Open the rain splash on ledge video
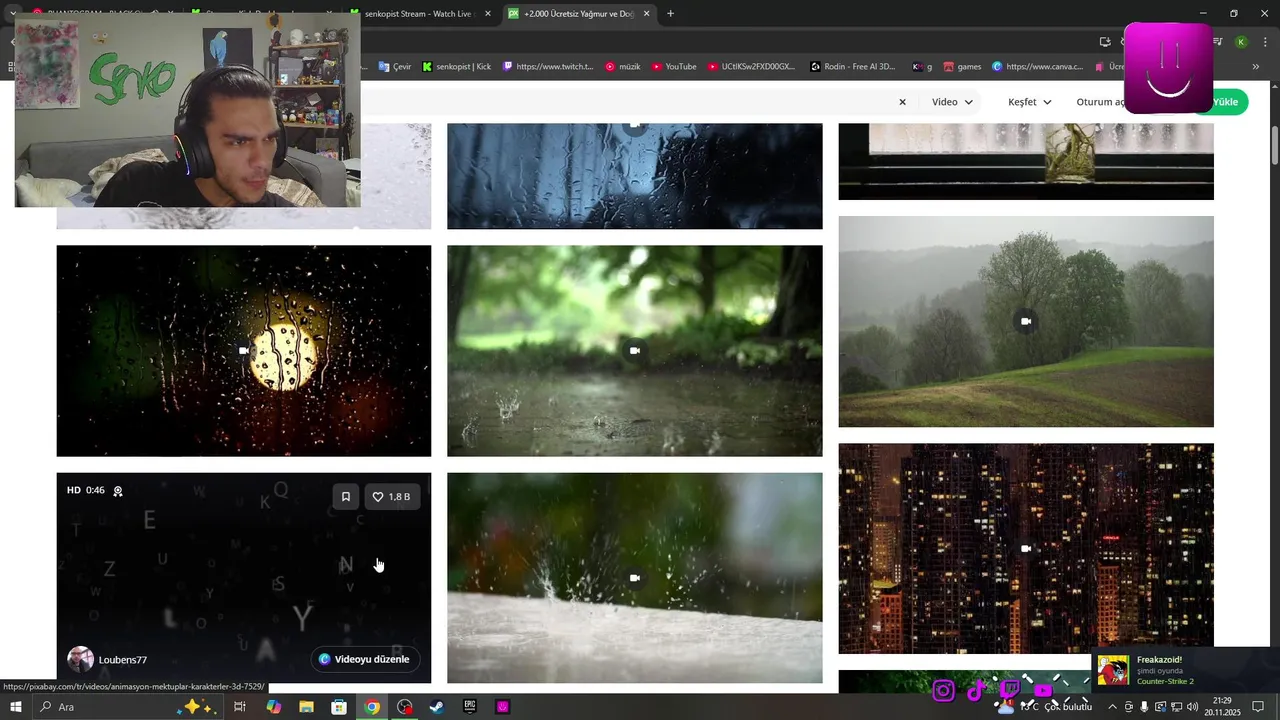1280x720 pixels. (x=635, y=578)
